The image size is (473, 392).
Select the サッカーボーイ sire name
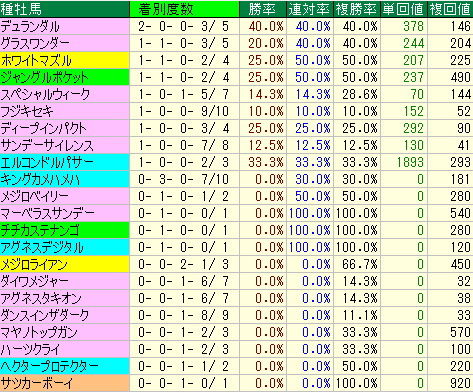tap(36, 383)
